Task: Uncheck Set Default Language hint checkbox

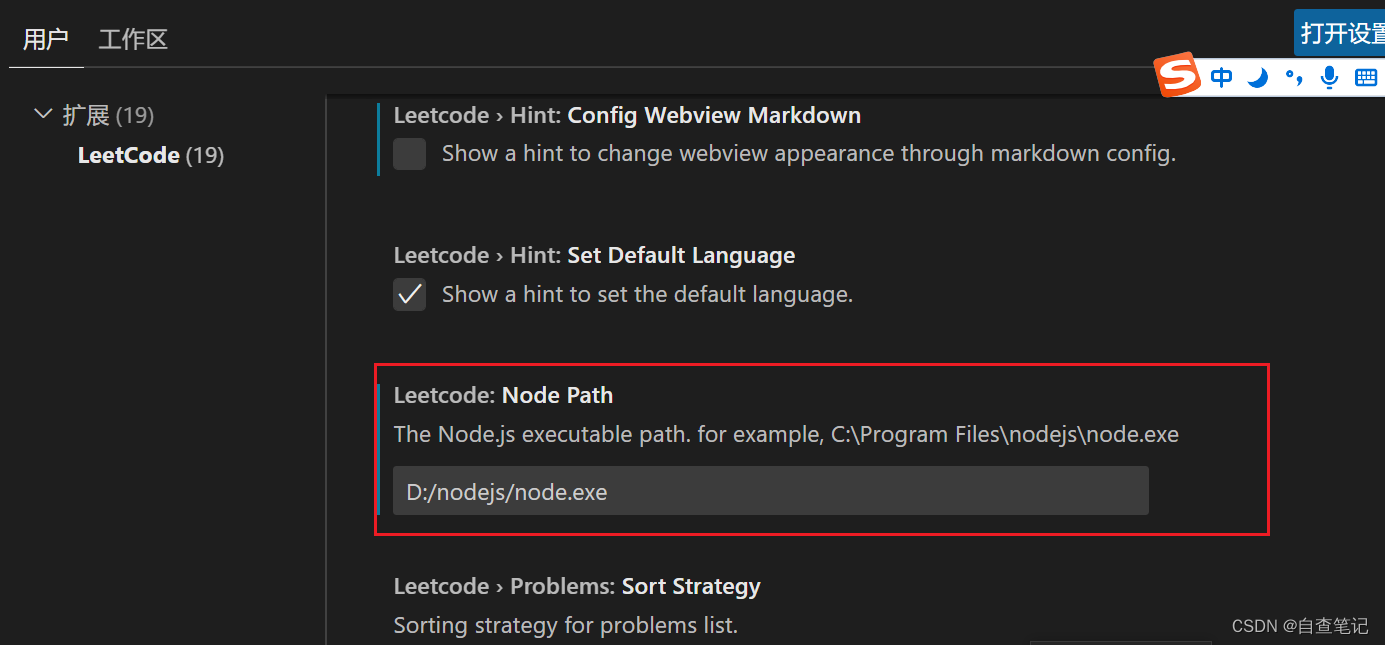Action: pos(409,294)
